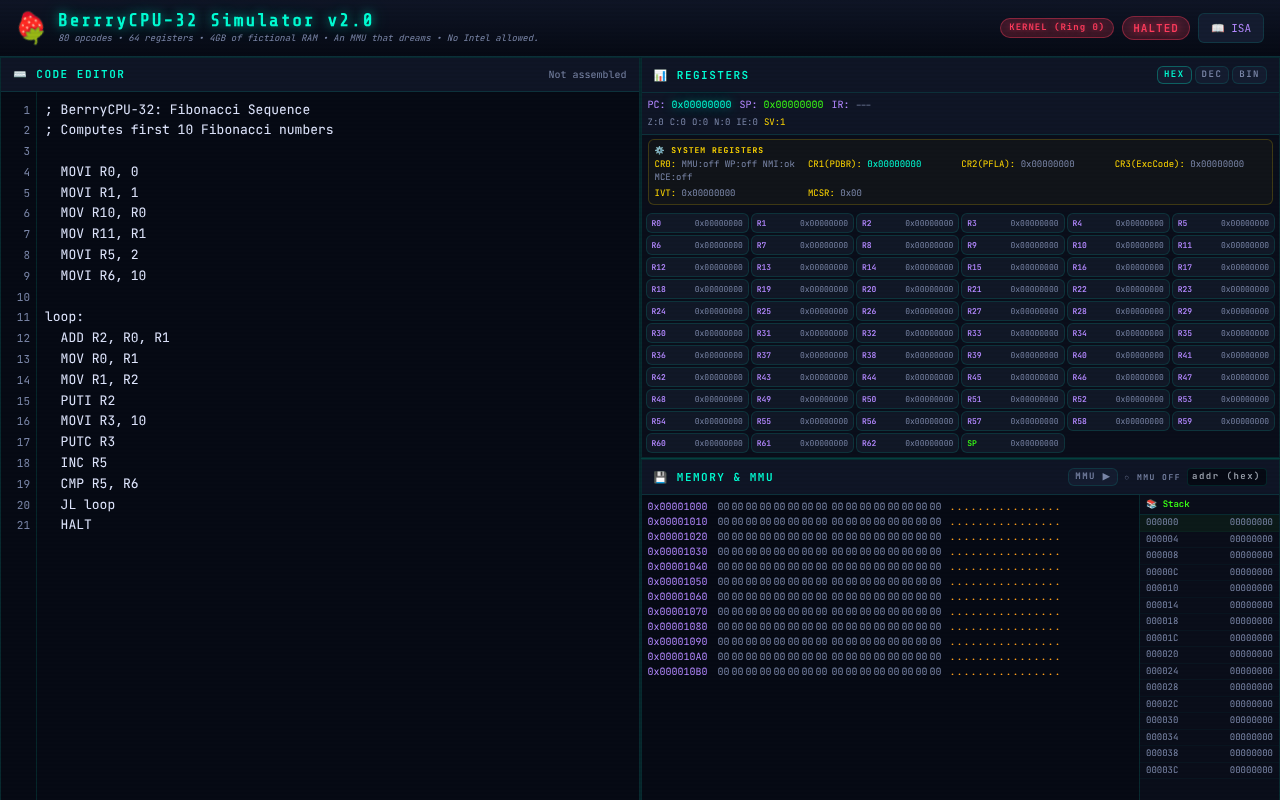1280x800 pixels.
Task: Click the CR3(ExcCode) register entry
Action: 1180,164
